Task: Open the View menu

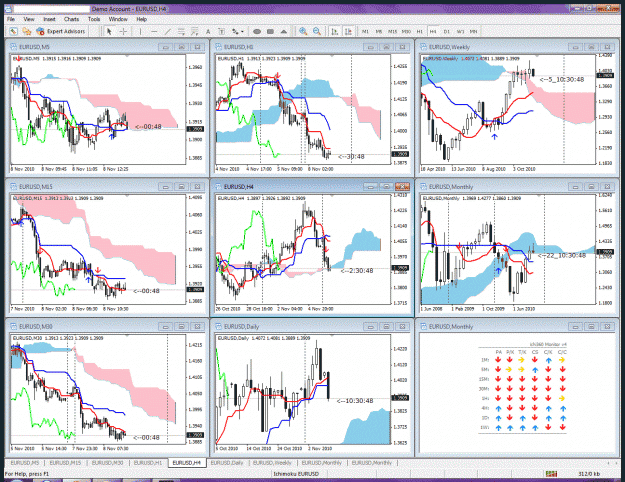Action: point(29,19)
